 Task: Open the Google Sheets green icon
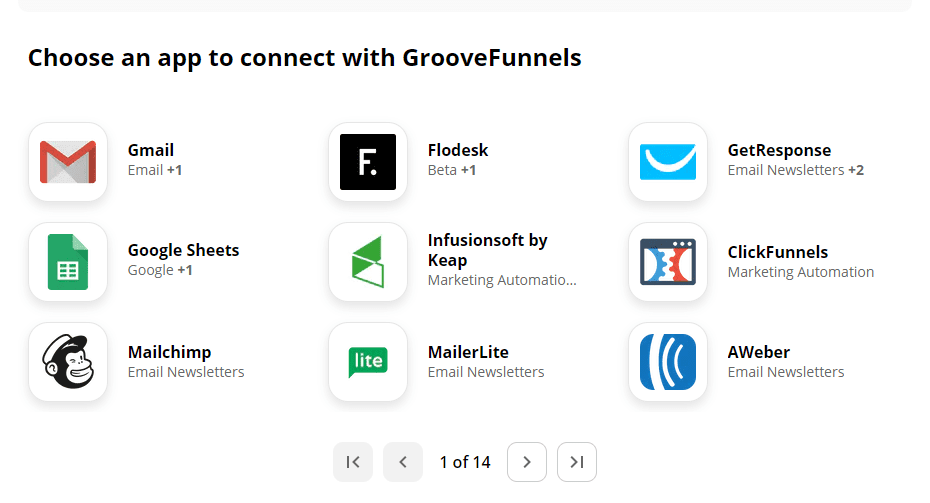coord(68,262)
